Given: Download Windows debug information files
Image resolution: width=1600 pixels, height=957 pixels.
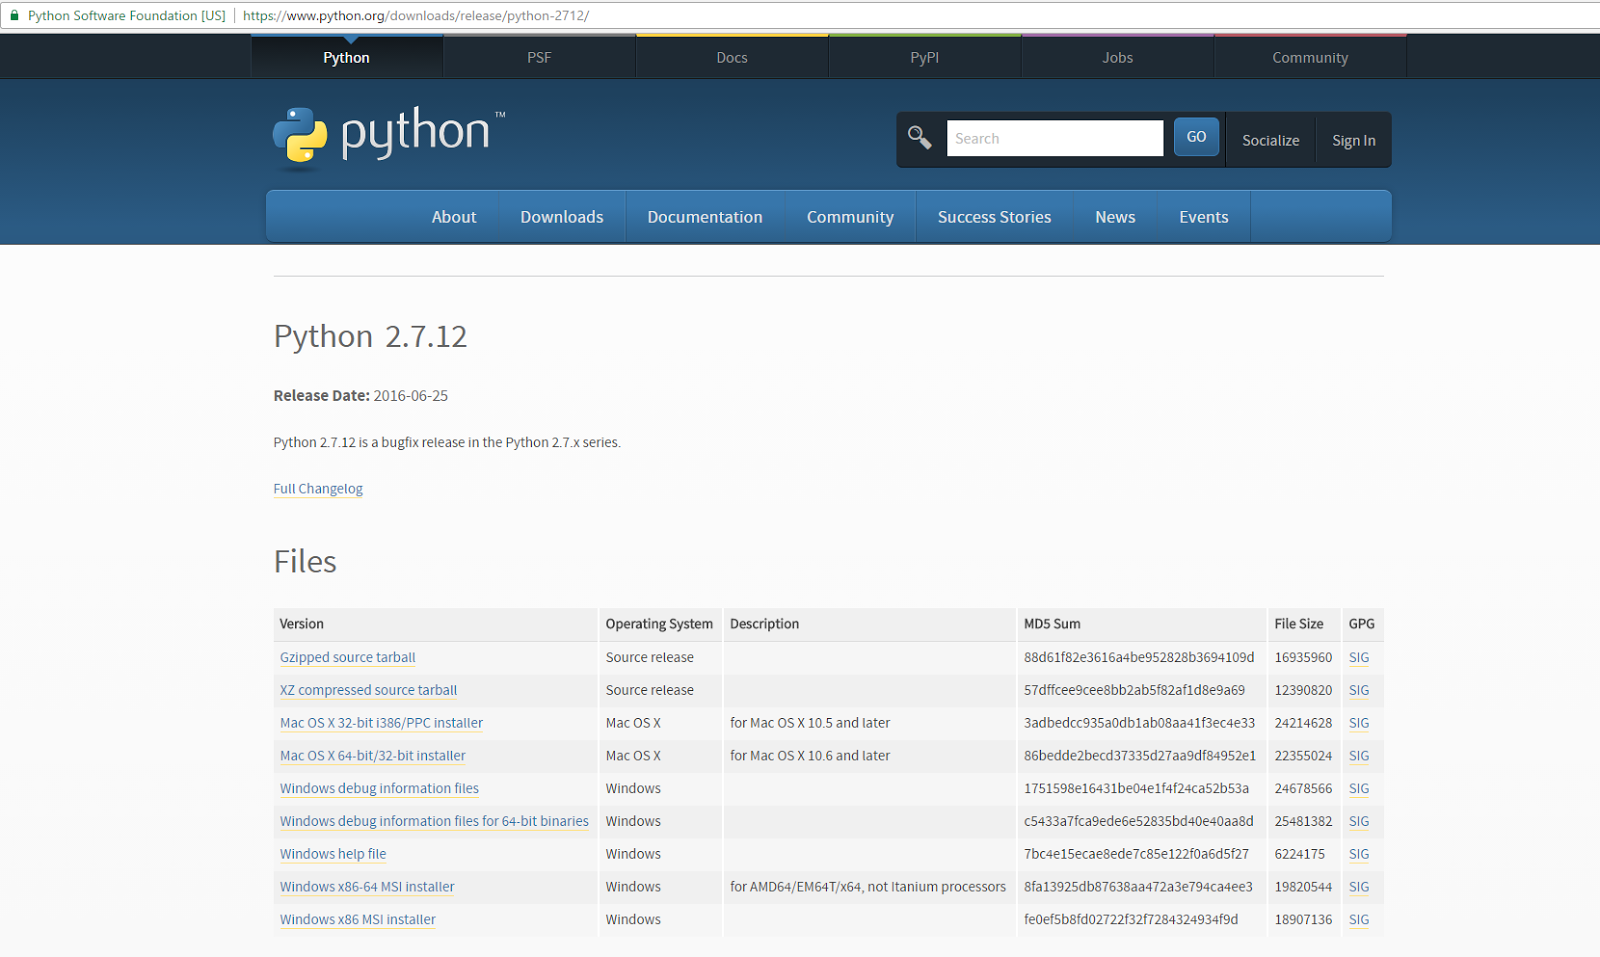Looking at the screenshot, I should (379, 788).
